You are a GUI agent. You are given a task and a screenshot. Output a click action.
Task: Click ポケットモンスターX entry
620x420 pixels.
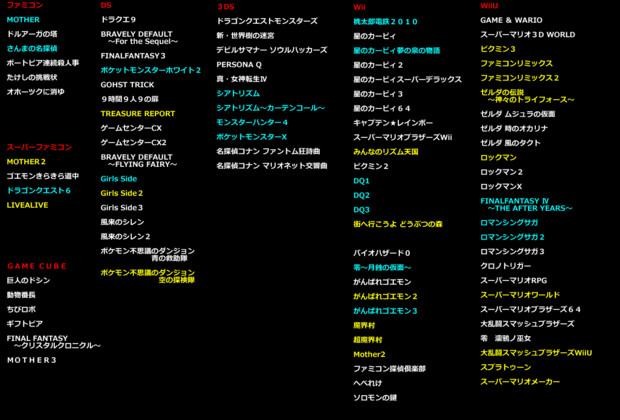(252, 137)
